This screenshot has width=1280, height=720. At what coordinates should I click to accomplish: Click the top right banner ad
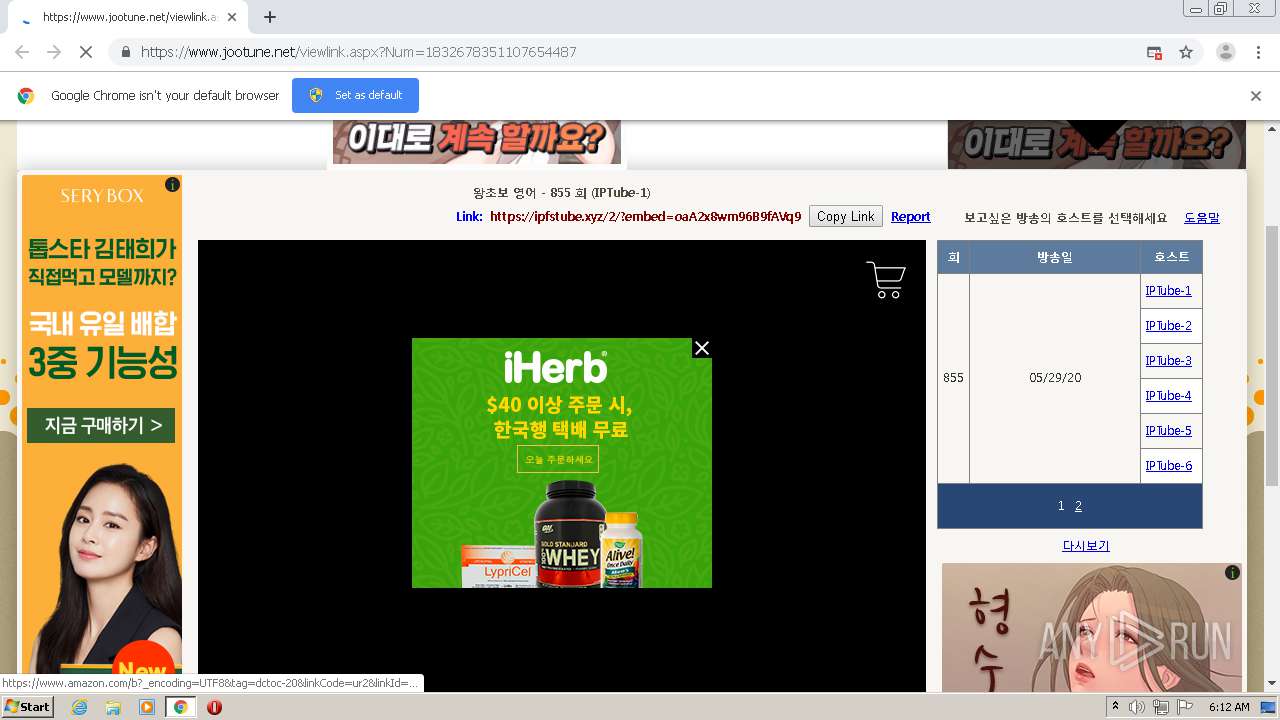tap(1097, 145)
